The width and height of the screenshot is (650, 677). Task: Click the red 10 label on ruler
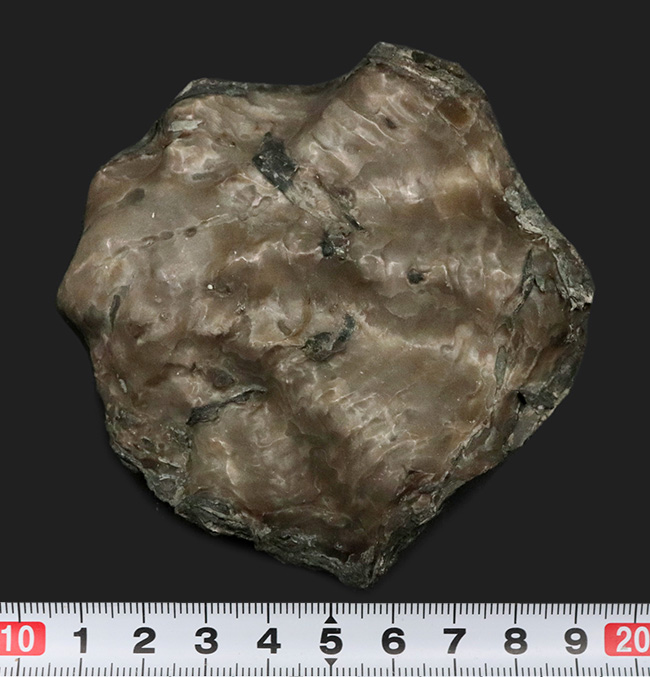[21, 639]
